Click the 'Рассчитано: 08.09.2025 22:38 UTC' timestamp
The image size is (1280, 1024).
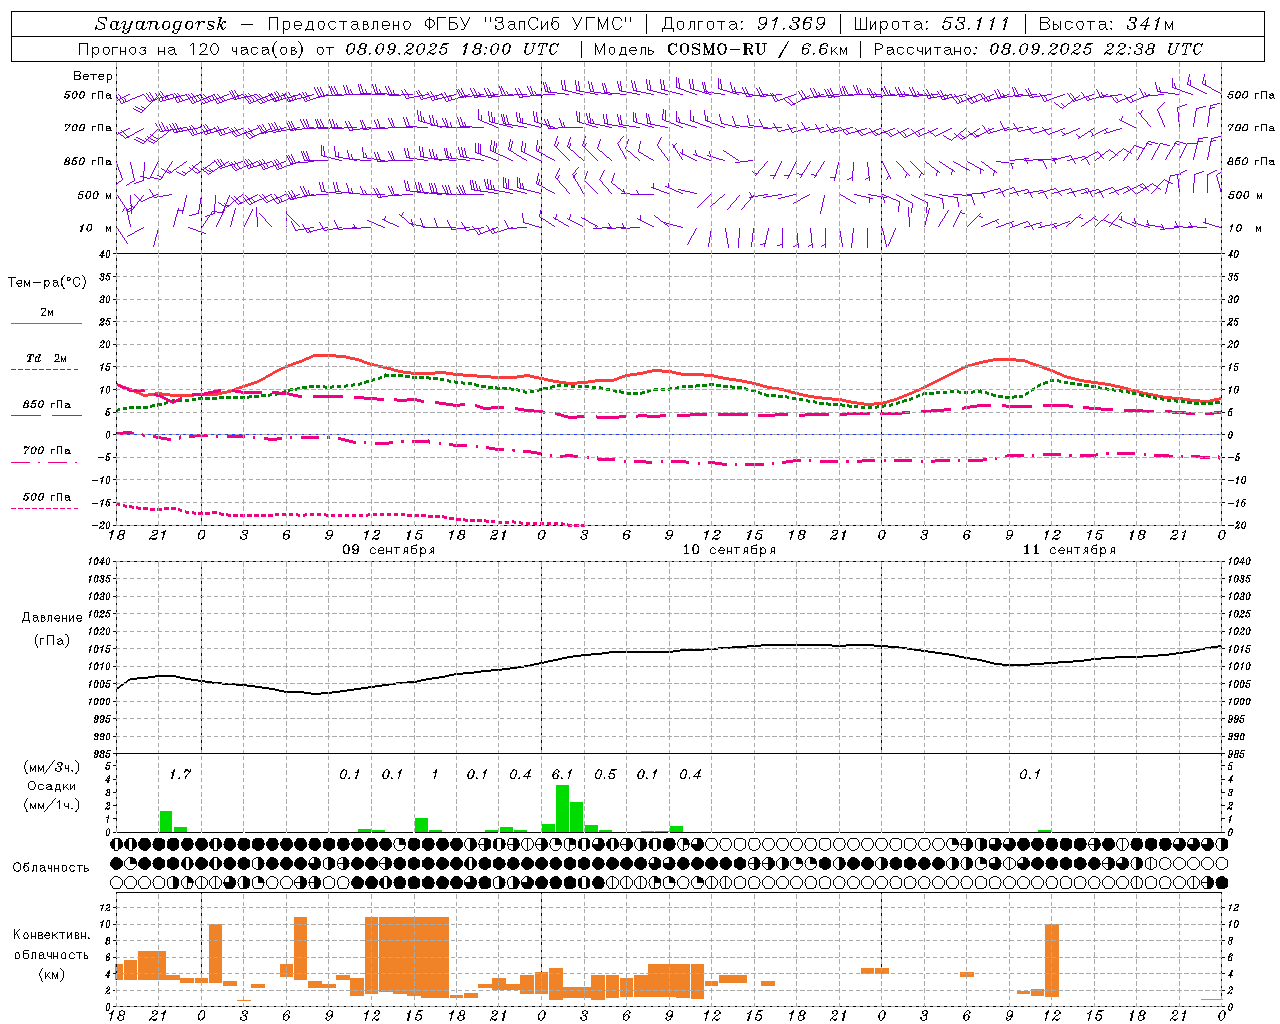pos(1038,49)
